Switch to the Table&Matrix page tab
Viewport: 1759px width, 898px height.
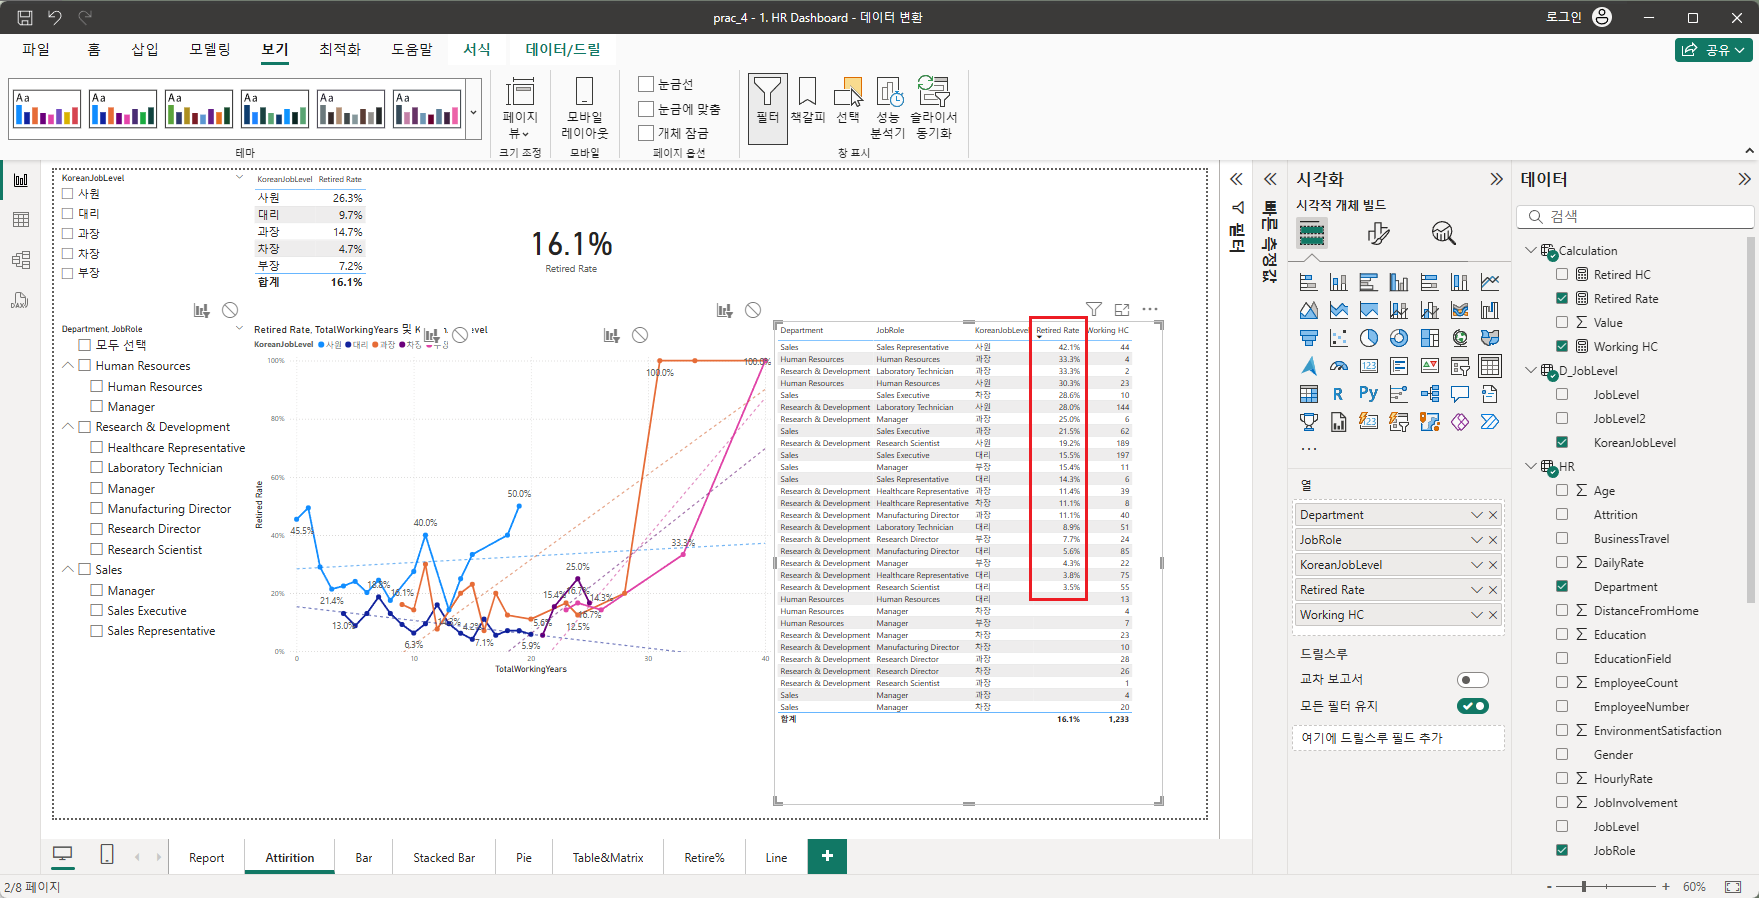point(608,858)
